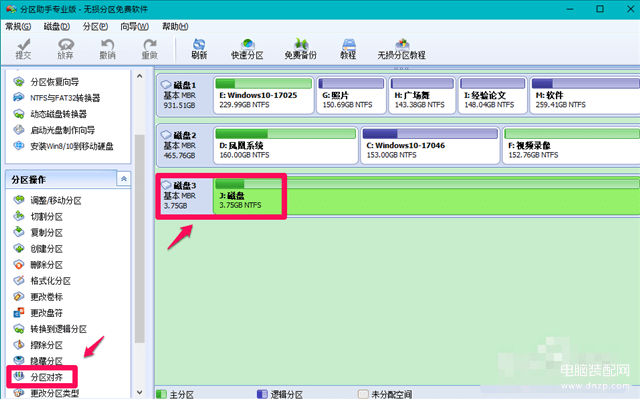Click sidebar scrollbar down arrow

(140, 392)
